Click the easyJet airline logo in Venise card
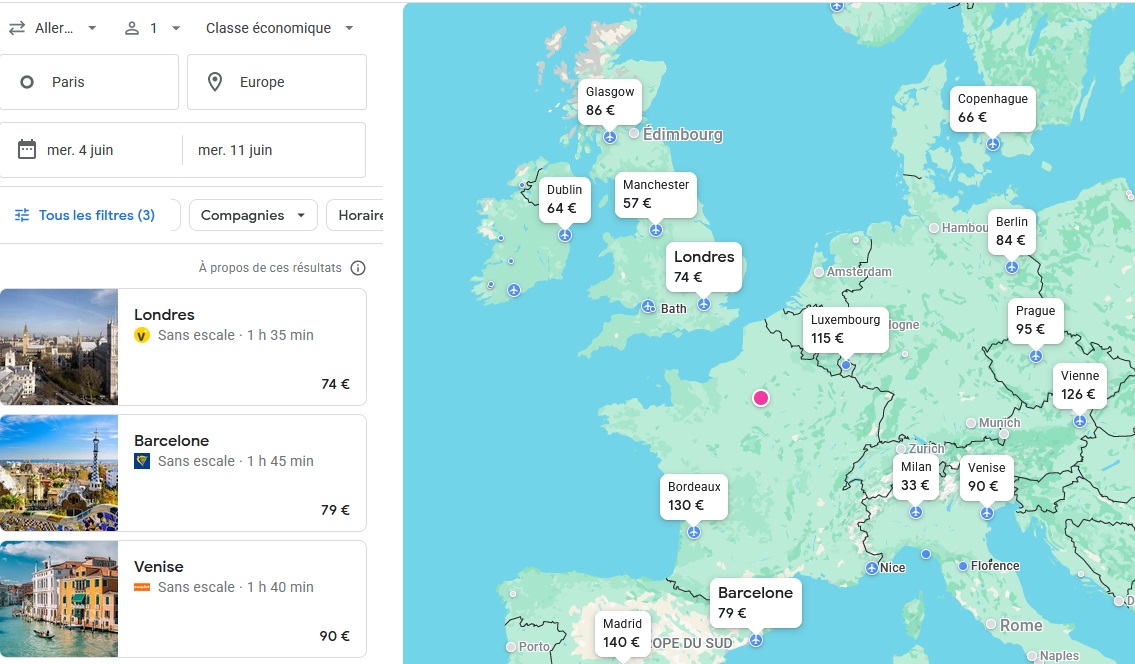 pos(142,587)
